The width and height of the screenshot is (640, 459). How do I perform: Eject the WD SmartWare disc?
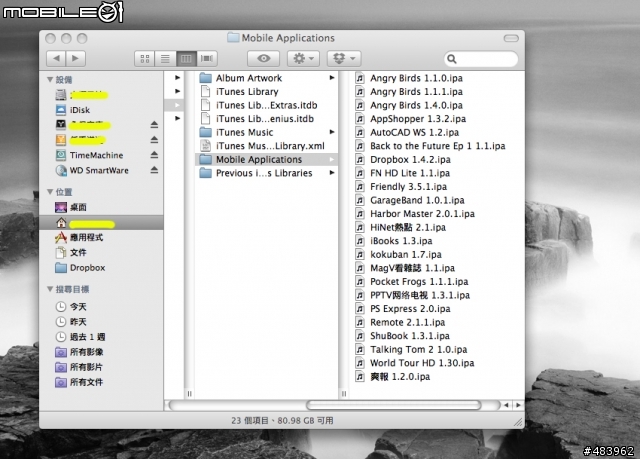tap(154, 170)
